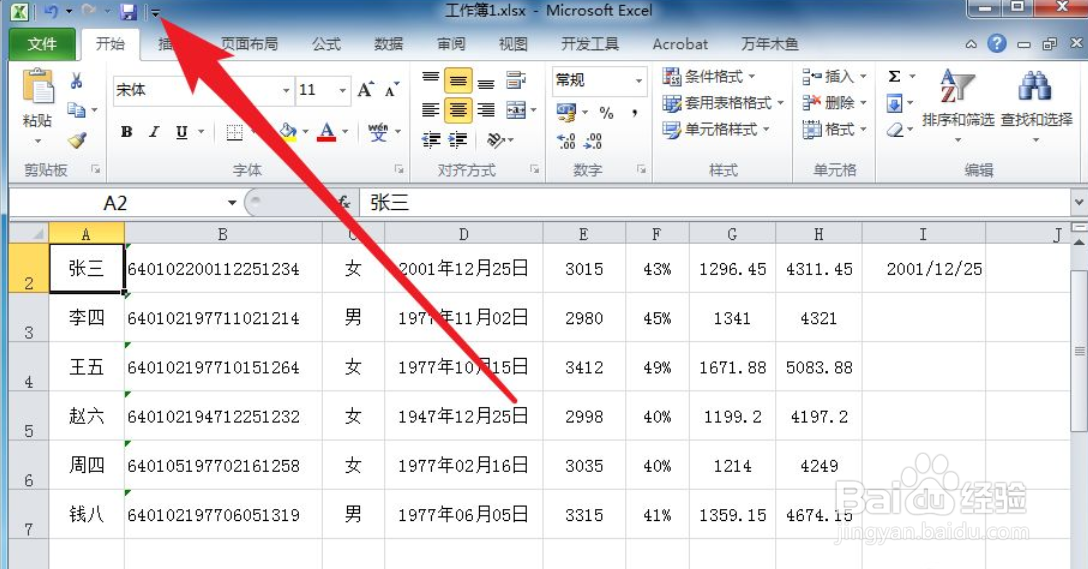The image size is (1088, 569).
Task: Click the Clear eraser icon
Action: (x=895, y=130)
